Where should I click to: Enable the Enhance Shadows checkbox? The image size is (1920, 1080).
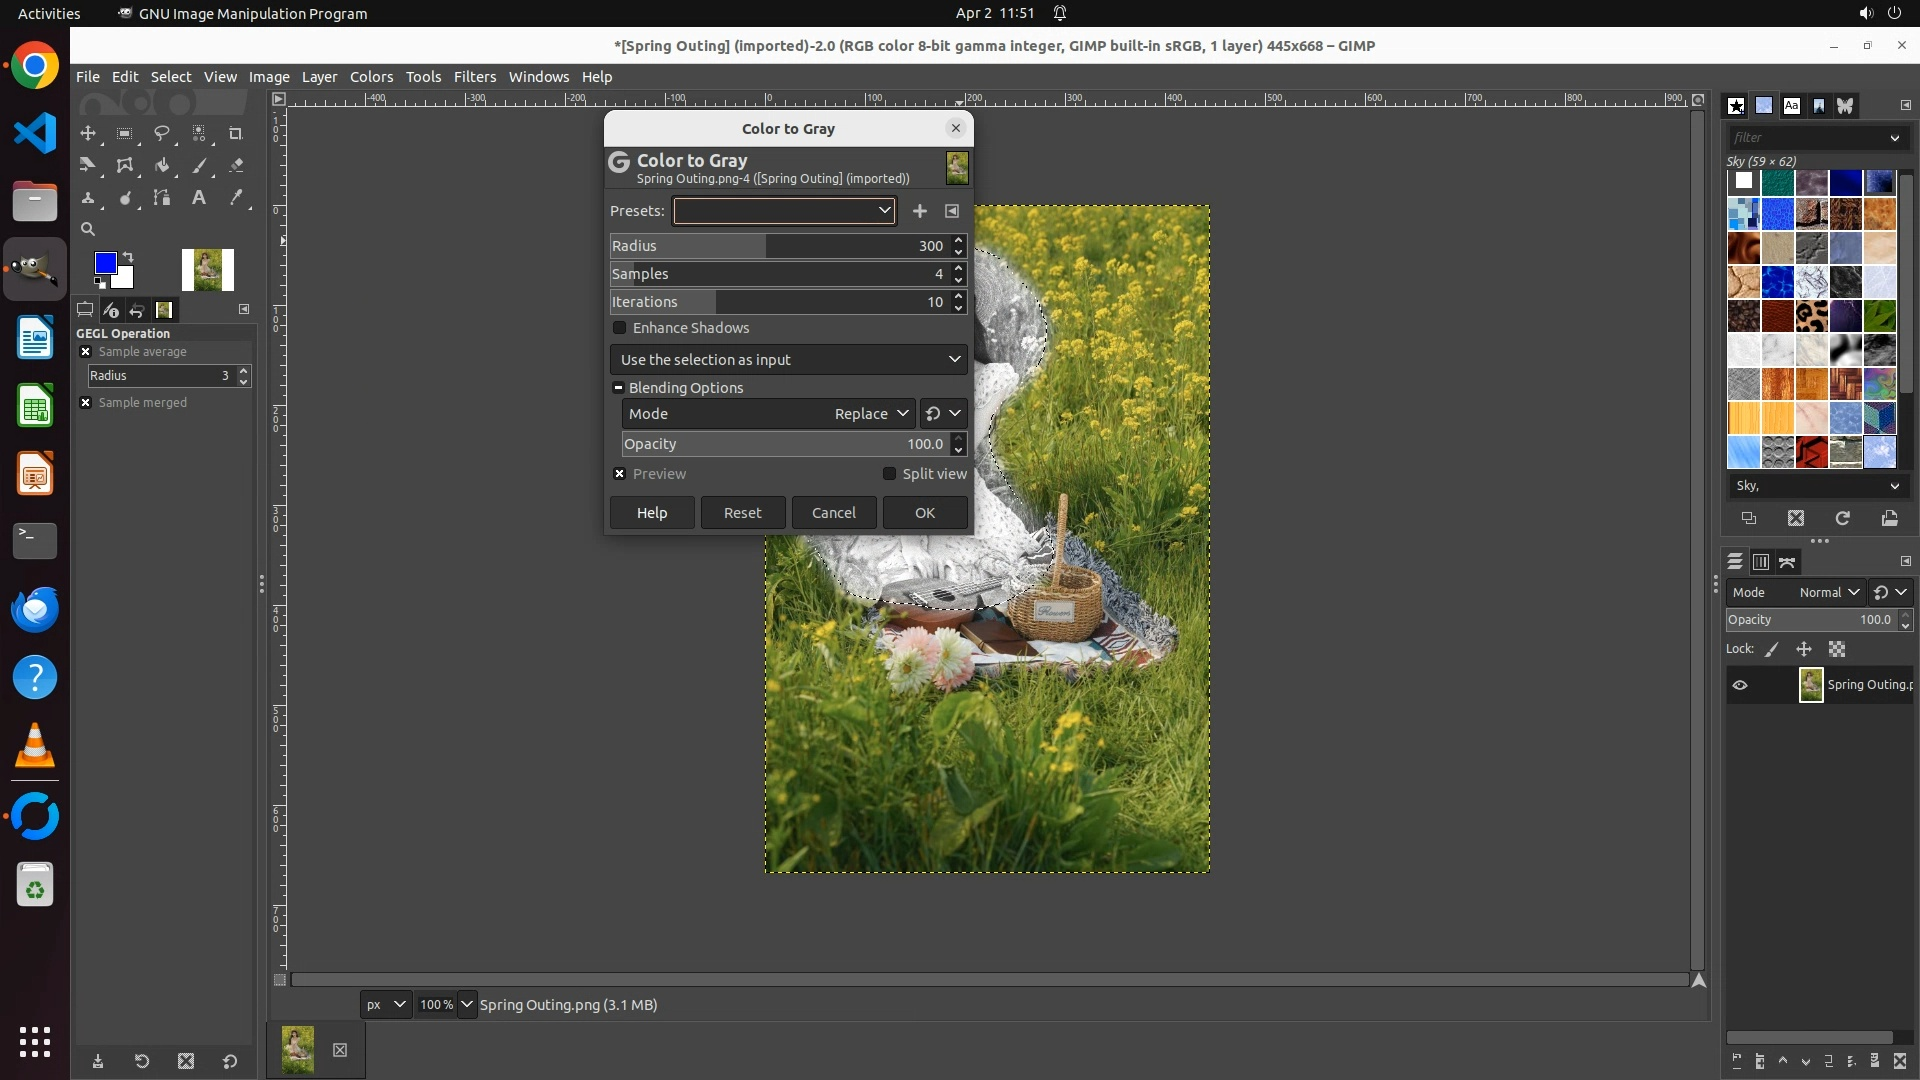pyautogui.click(x=620, y=328)
